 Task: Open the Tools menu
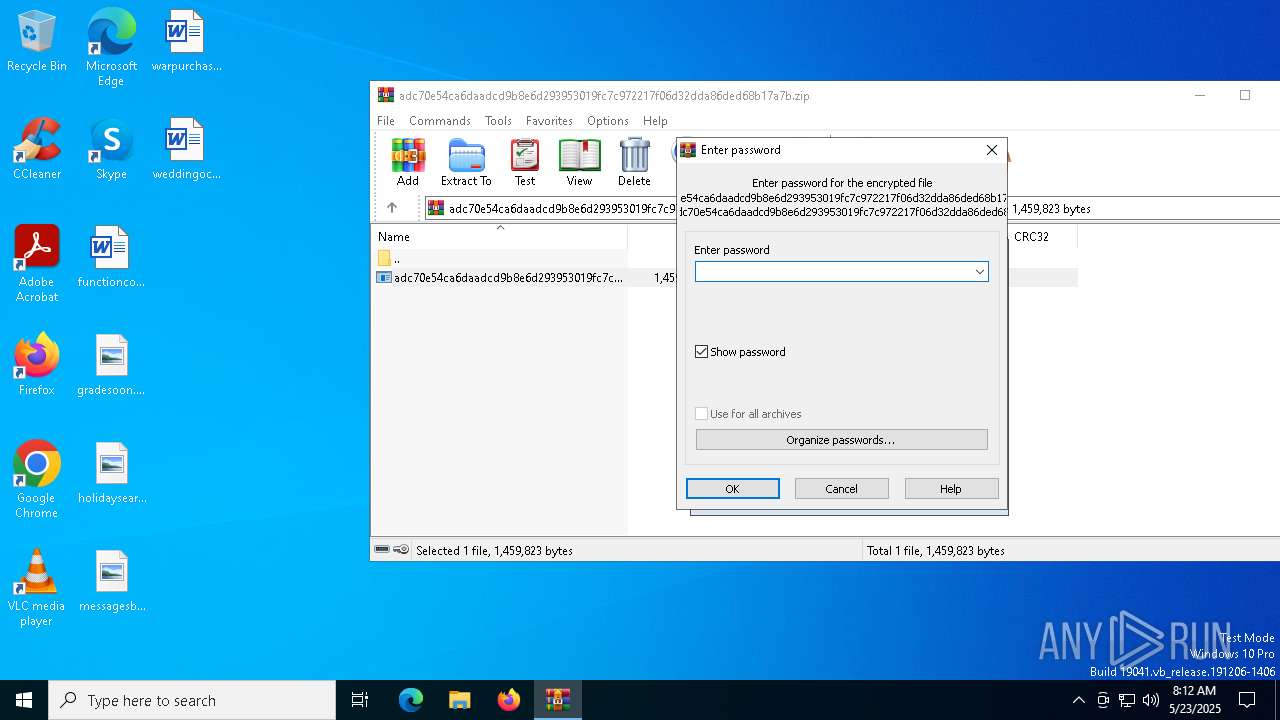click(x=498, y=120)
